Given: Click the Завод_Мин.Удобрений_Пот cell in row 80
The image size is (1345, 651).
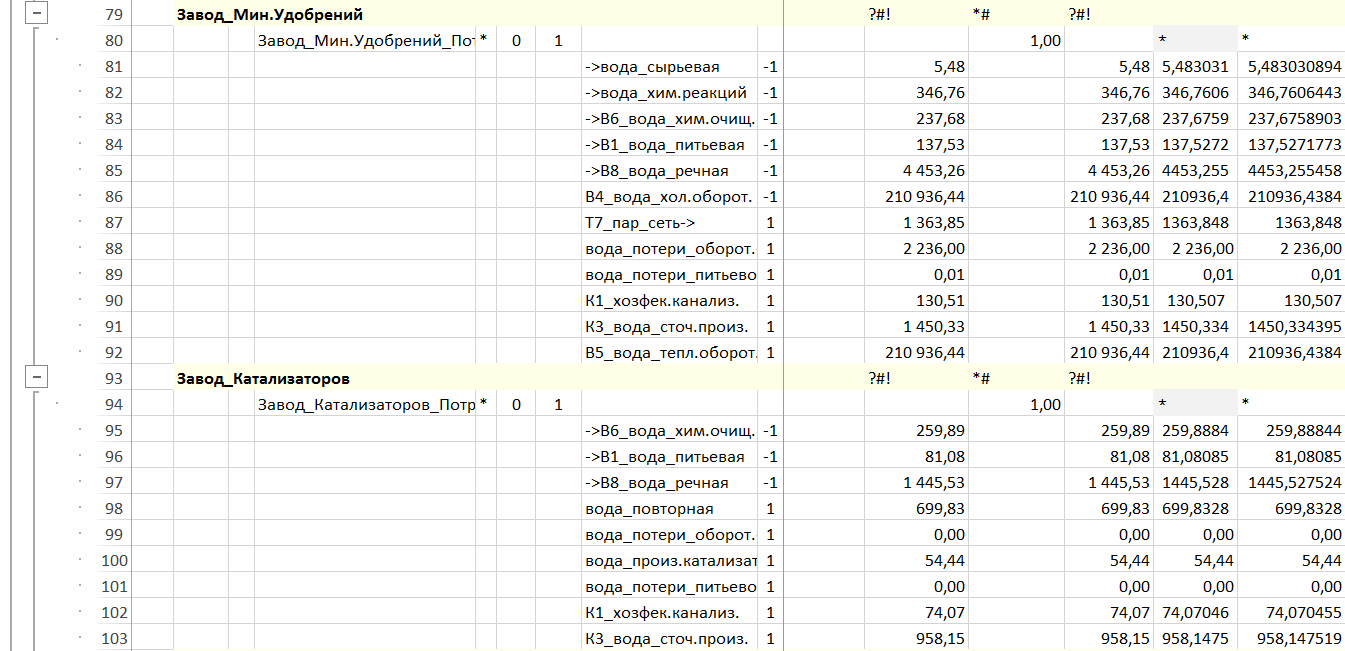Looking at the screenshot, I should click(x=365, y=41).
